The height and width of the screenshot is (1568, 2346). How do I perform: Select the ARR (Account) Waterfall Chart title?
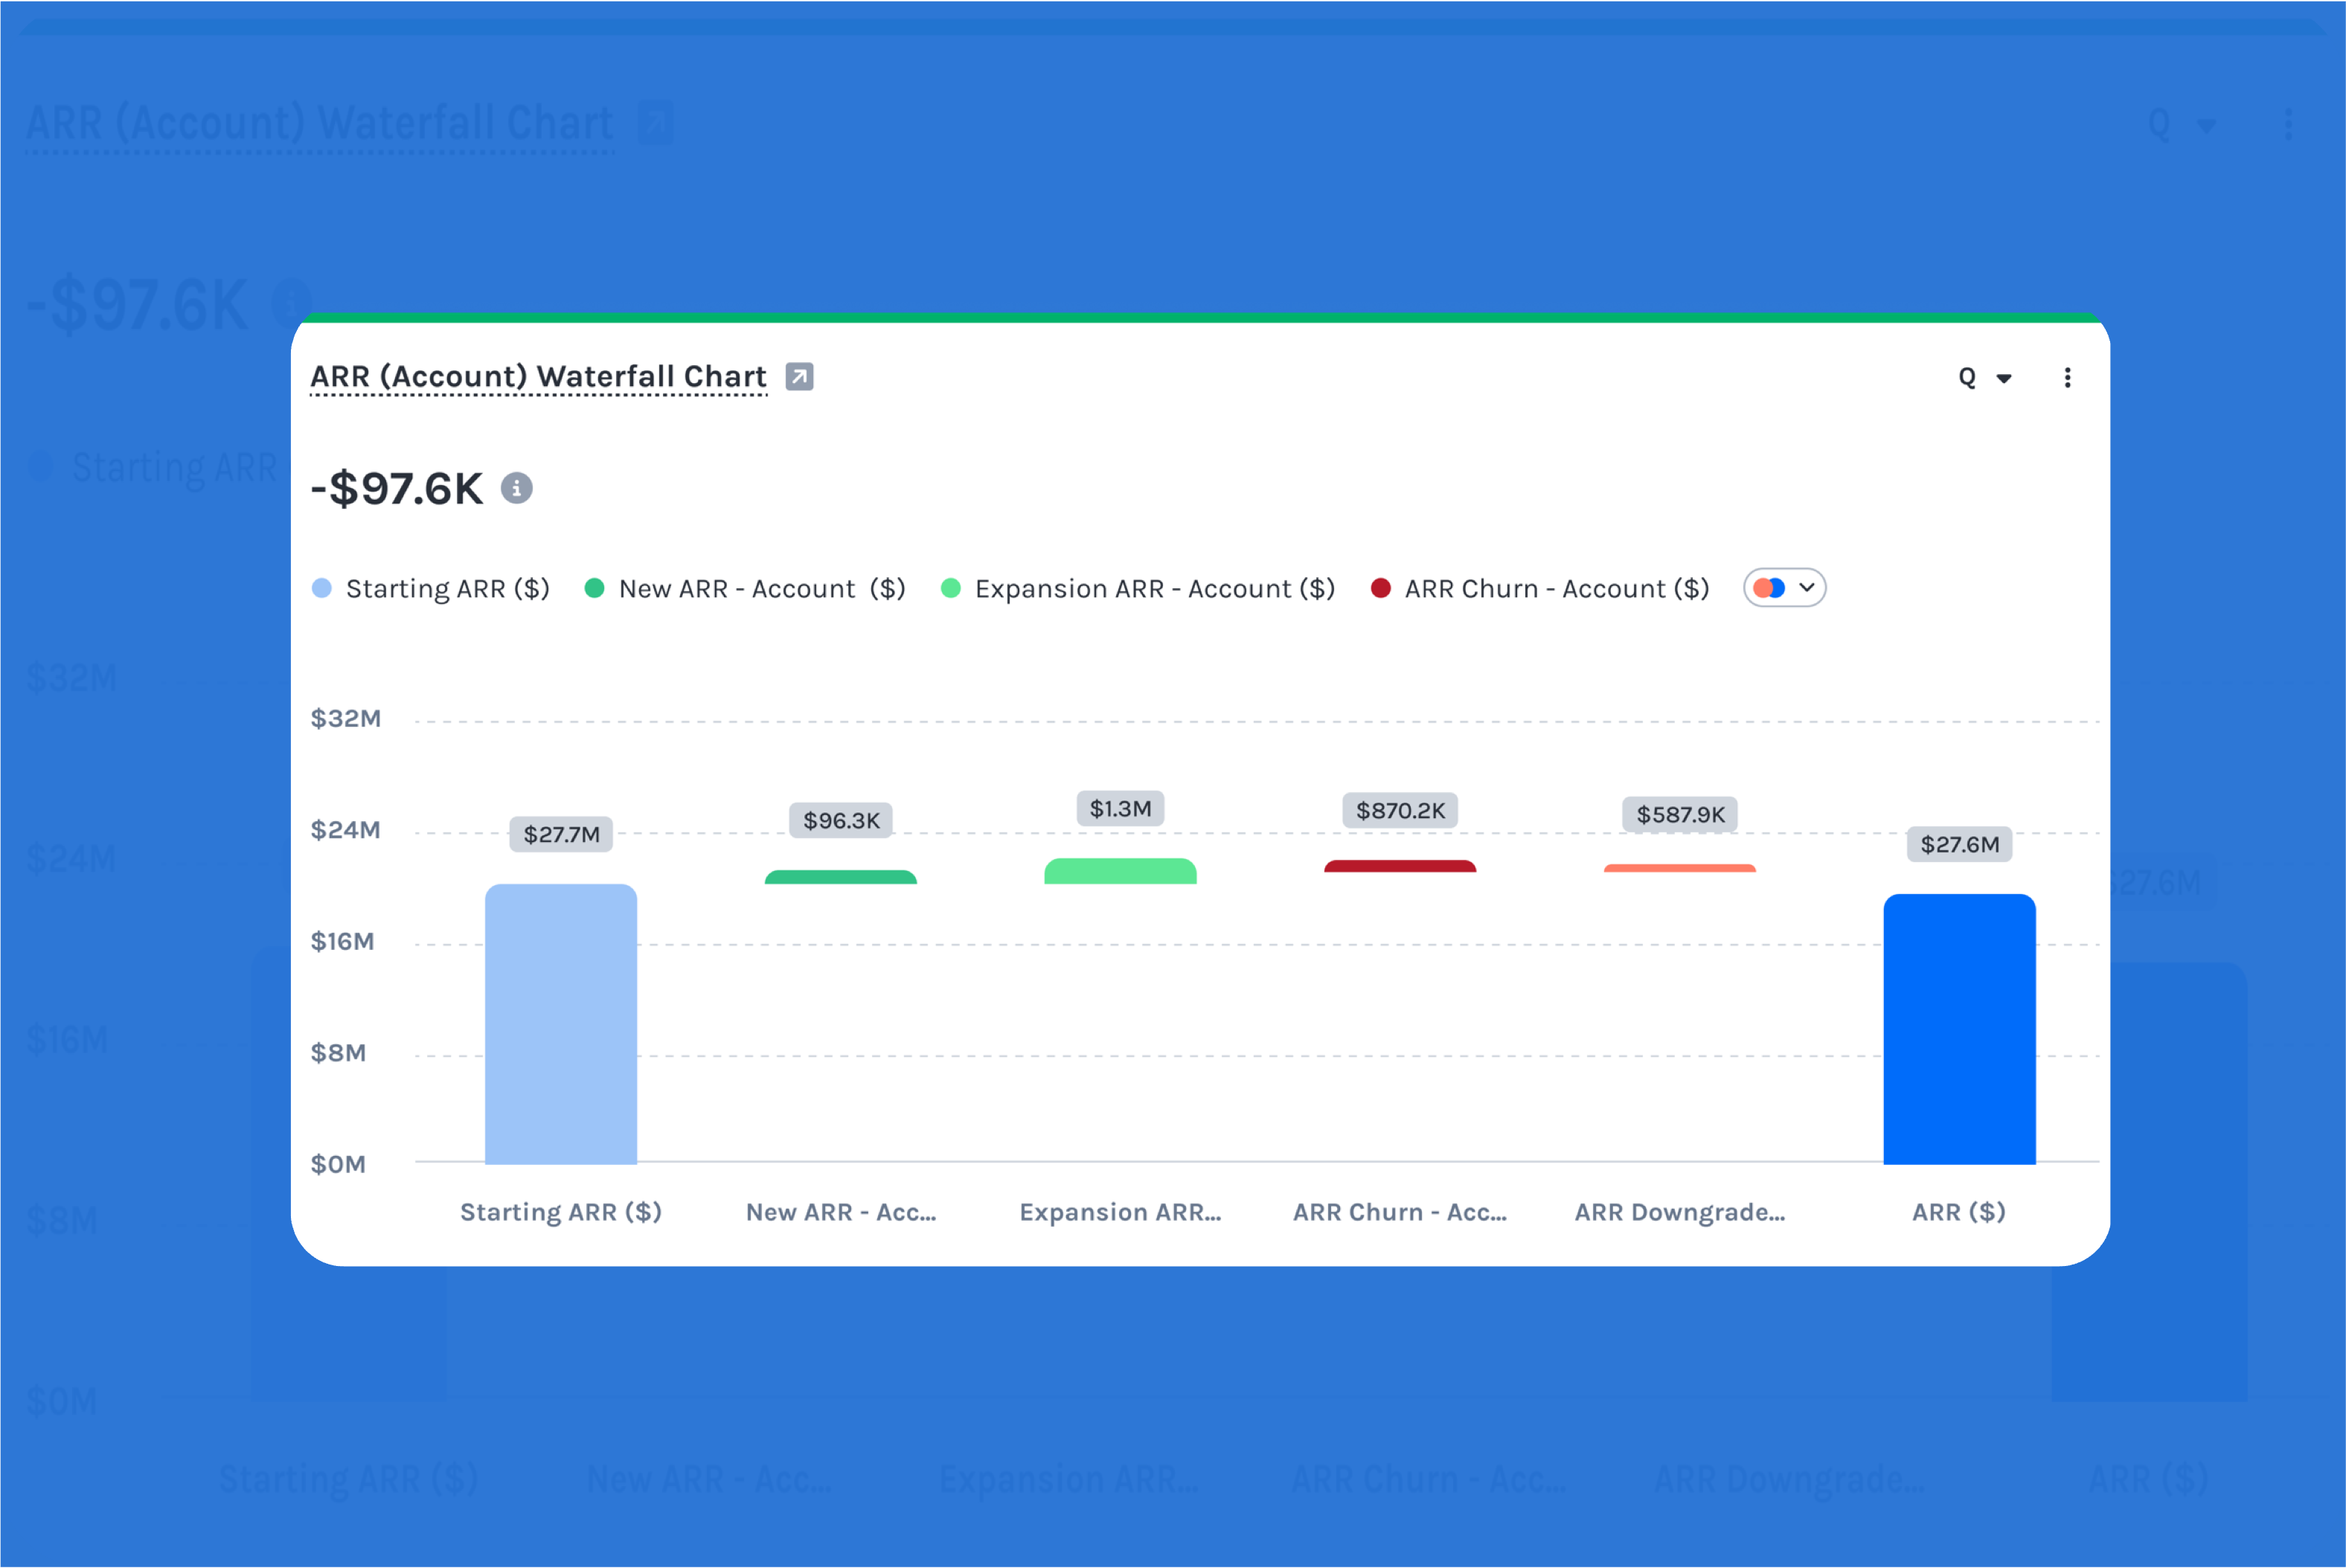point(538,376)
